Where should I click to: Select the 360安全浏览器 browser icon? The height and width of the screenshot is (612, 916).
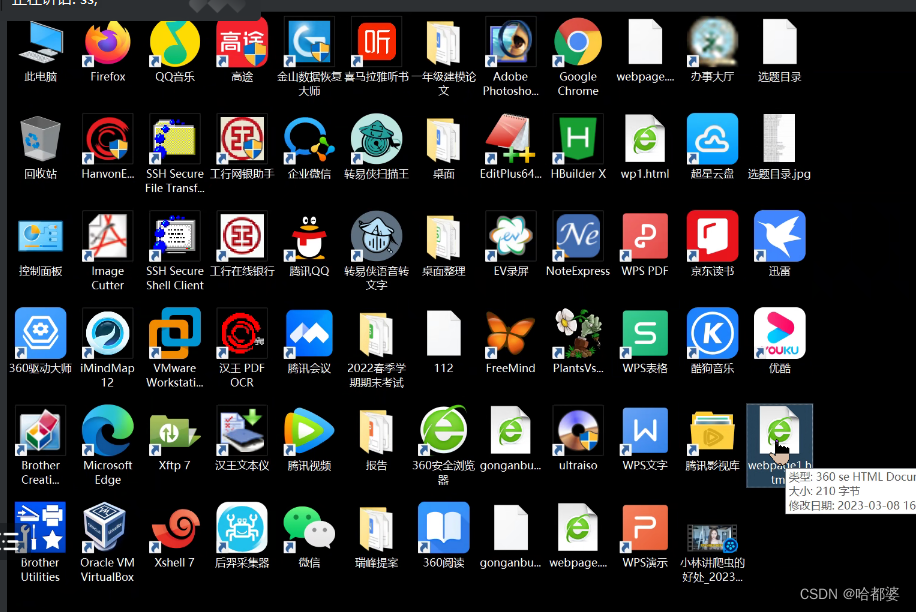pyautogui.click(x=443, y=430)
